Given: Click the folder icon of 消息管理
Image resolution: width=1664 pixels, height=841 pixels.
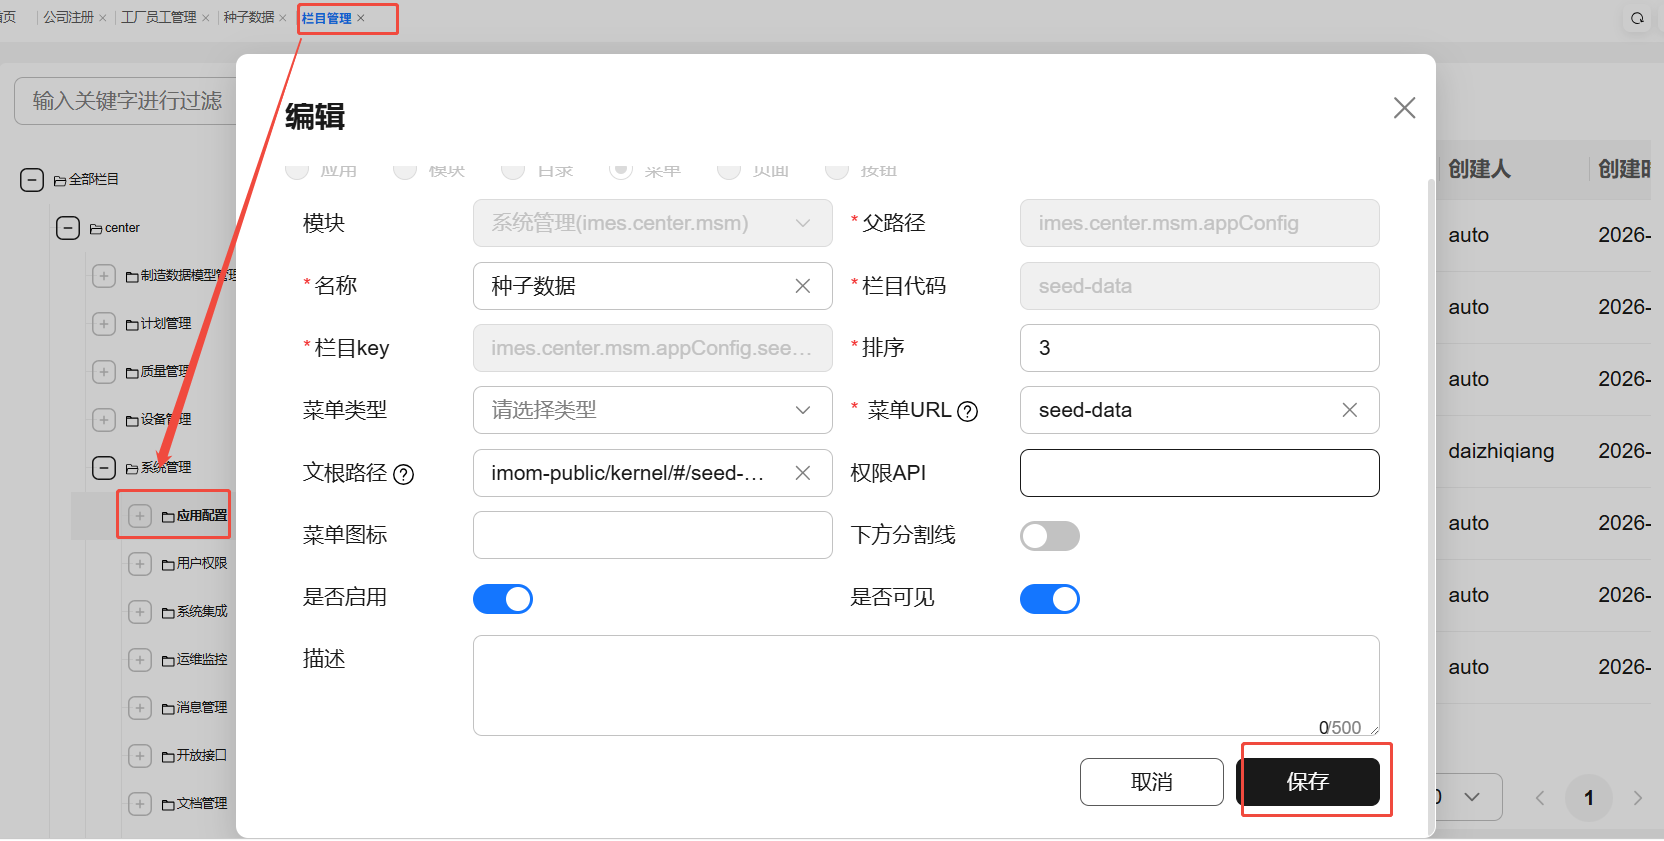Looking at the screenshot, I should click(168, 709).
